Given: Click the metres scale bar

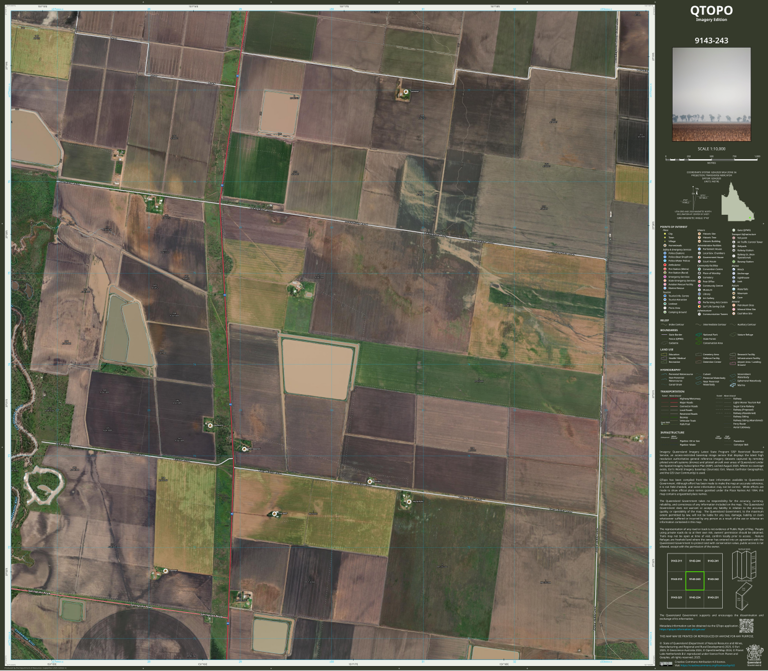Looking at the screenshot, I should (x=712, y=159).
